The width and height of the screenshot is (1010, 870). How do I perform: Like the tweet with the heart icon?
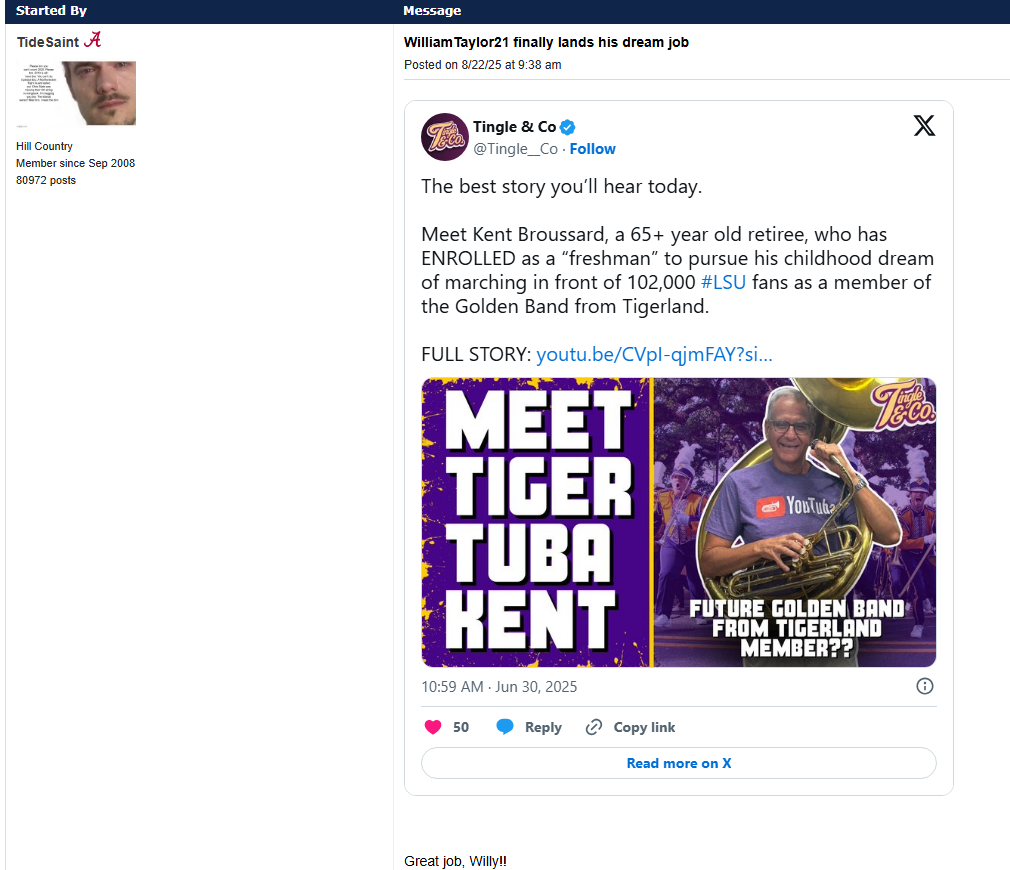[x=433, y=727]
